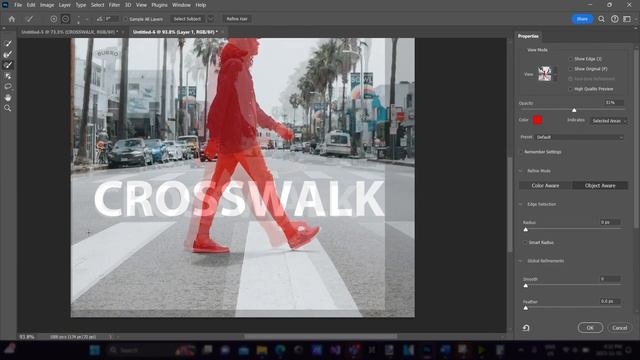640x360 pixels.
Task: Open the Photoshop app icon menu
Action: click(x=5, y=5)
